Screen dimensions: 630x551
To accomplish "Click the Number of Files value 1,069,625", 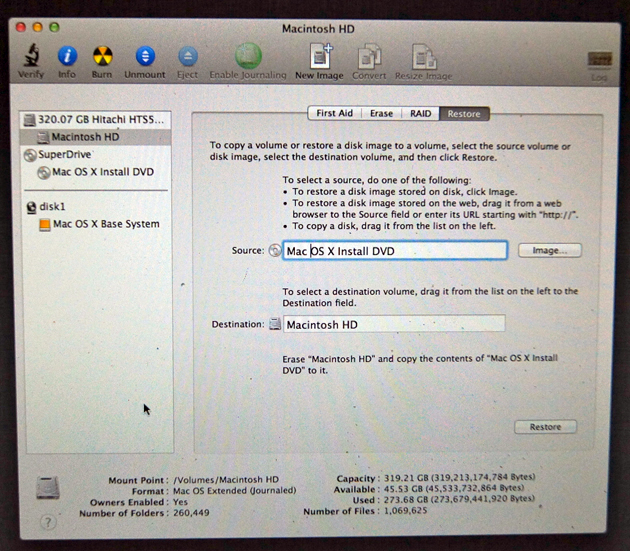I will (x=405, y=511).
